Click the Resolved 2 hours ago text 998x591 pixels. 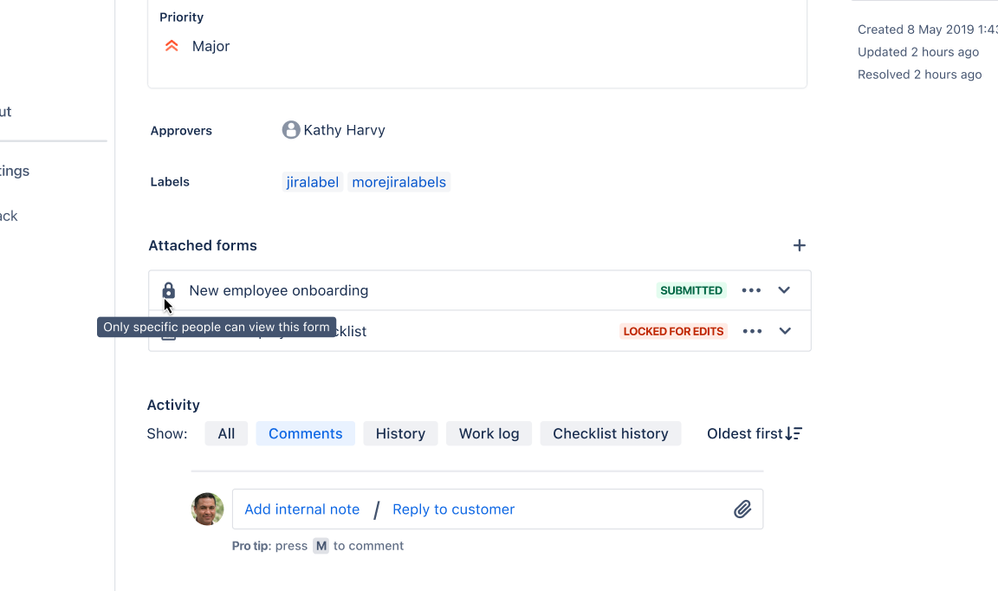pos(919,74)
